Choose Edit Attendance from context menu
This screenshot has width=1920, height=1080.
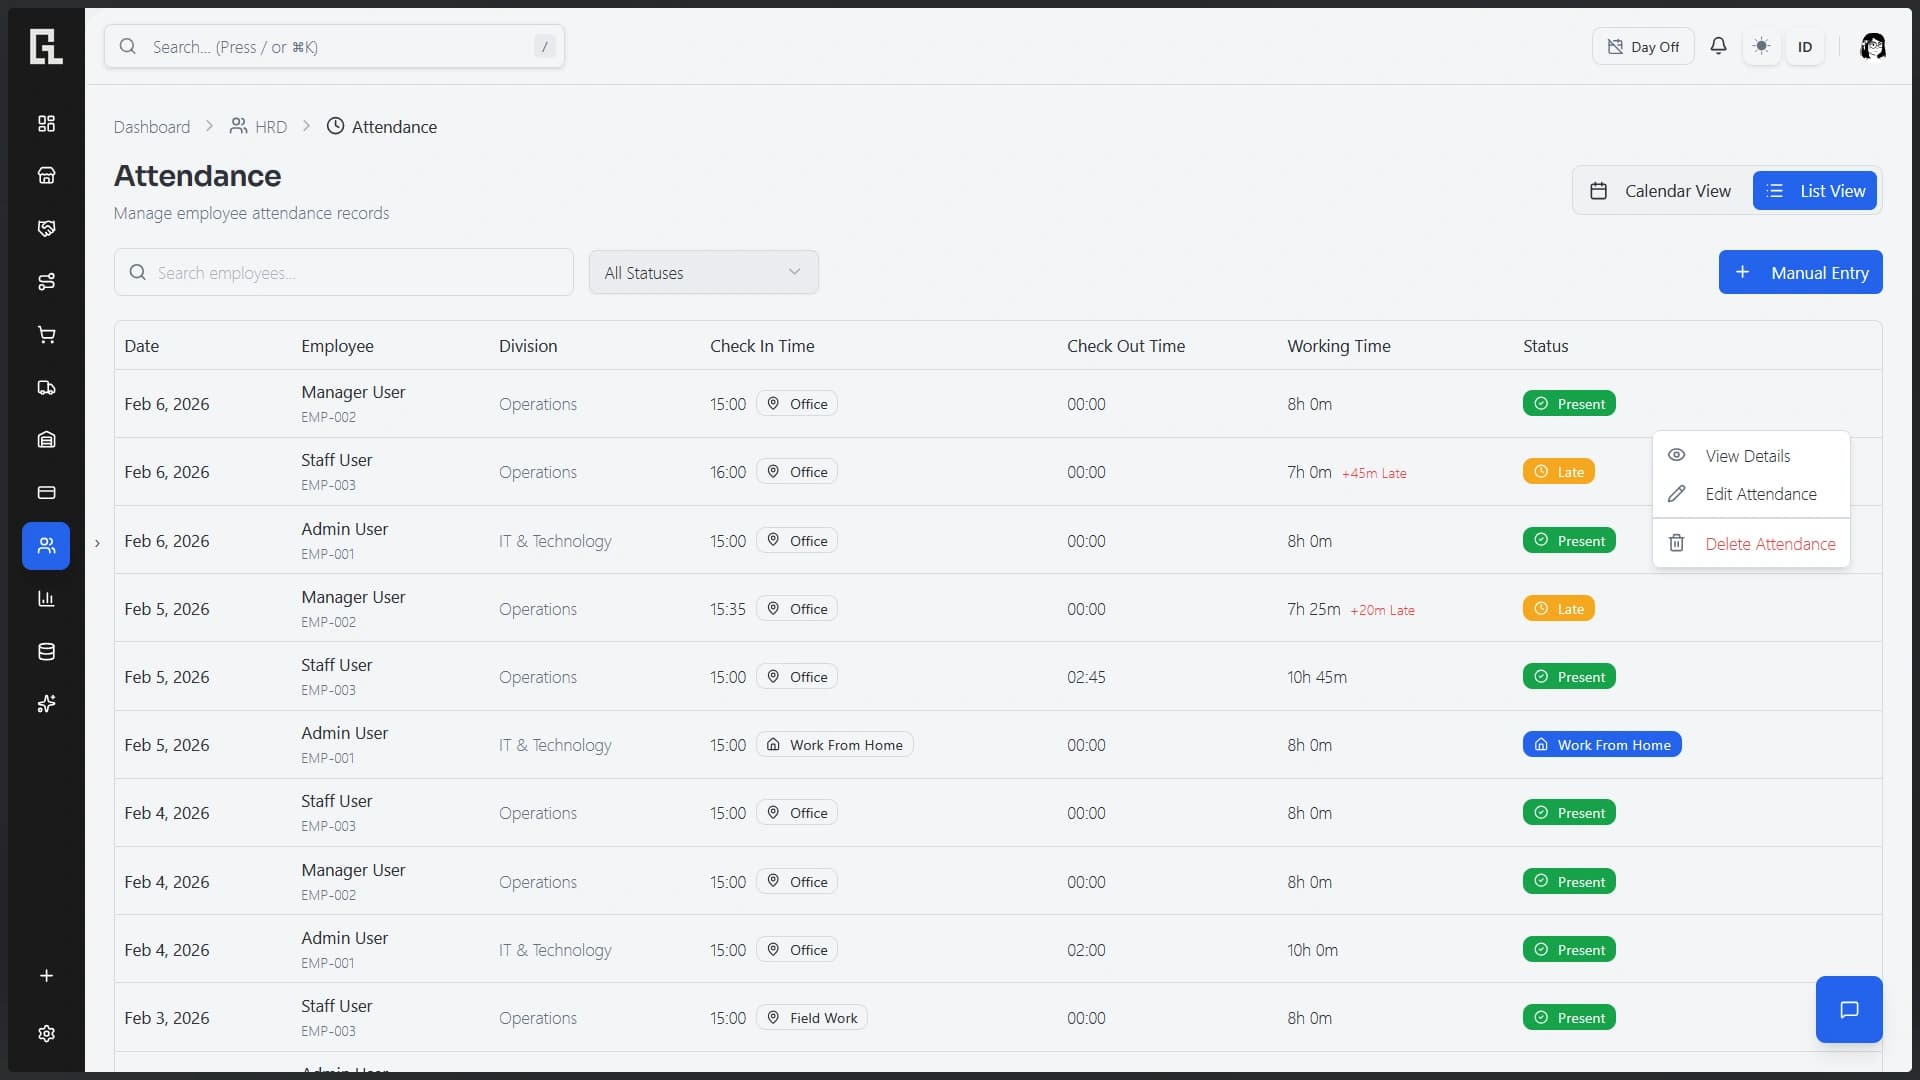click(1751, 494)
